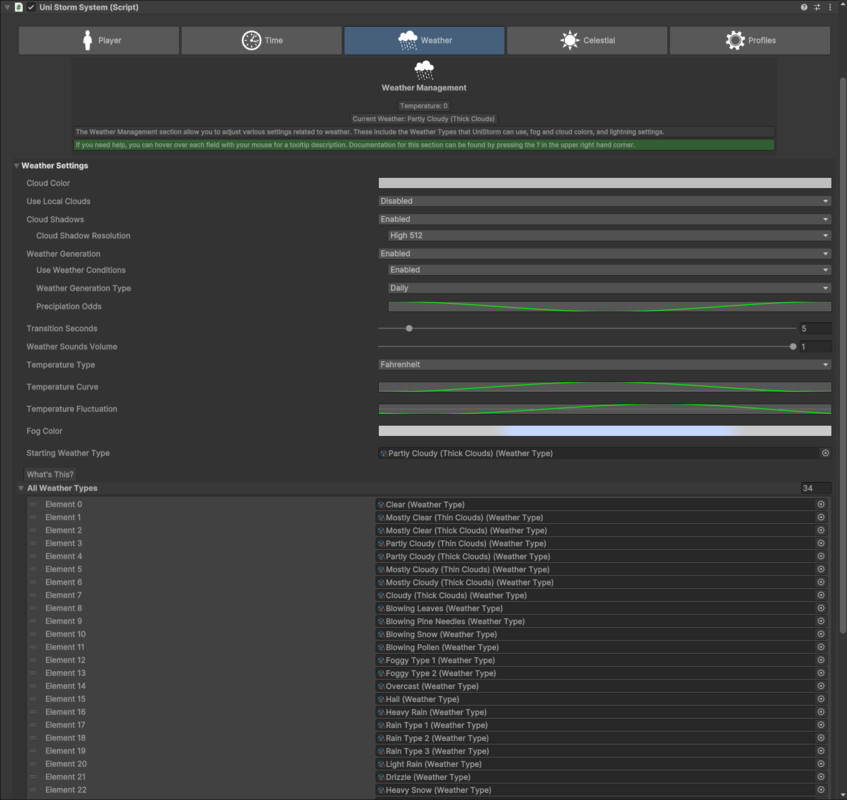This screenshot has height=800, width=847.
Task: Click the Temperature: 0 readout
Action: coord(424,106)
